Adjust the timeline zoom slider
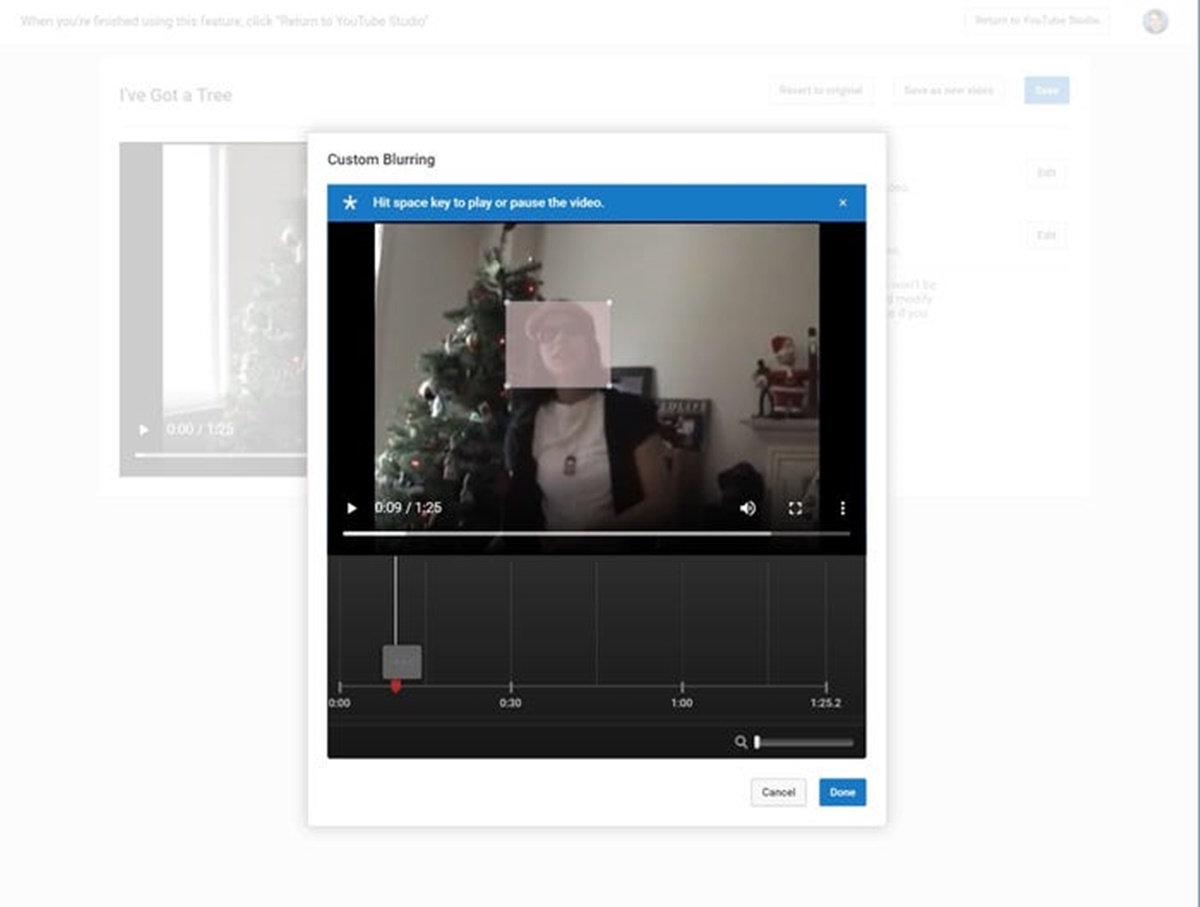1200x907 pixels. (804, 742)
